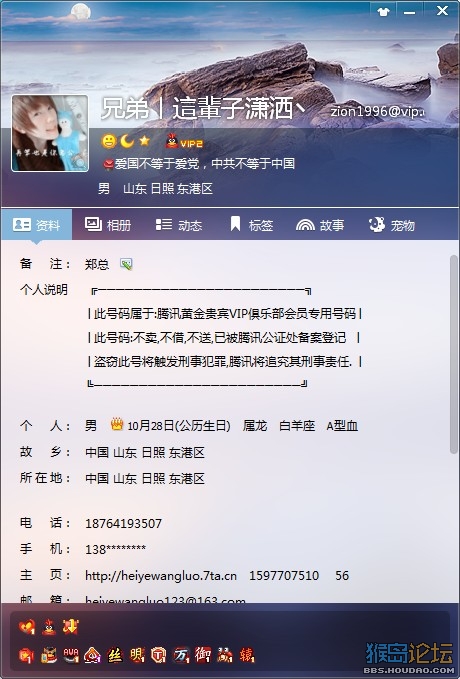Click the 辕 badge icon
Screen dimensions: 460x679
(x=246, y=655)
